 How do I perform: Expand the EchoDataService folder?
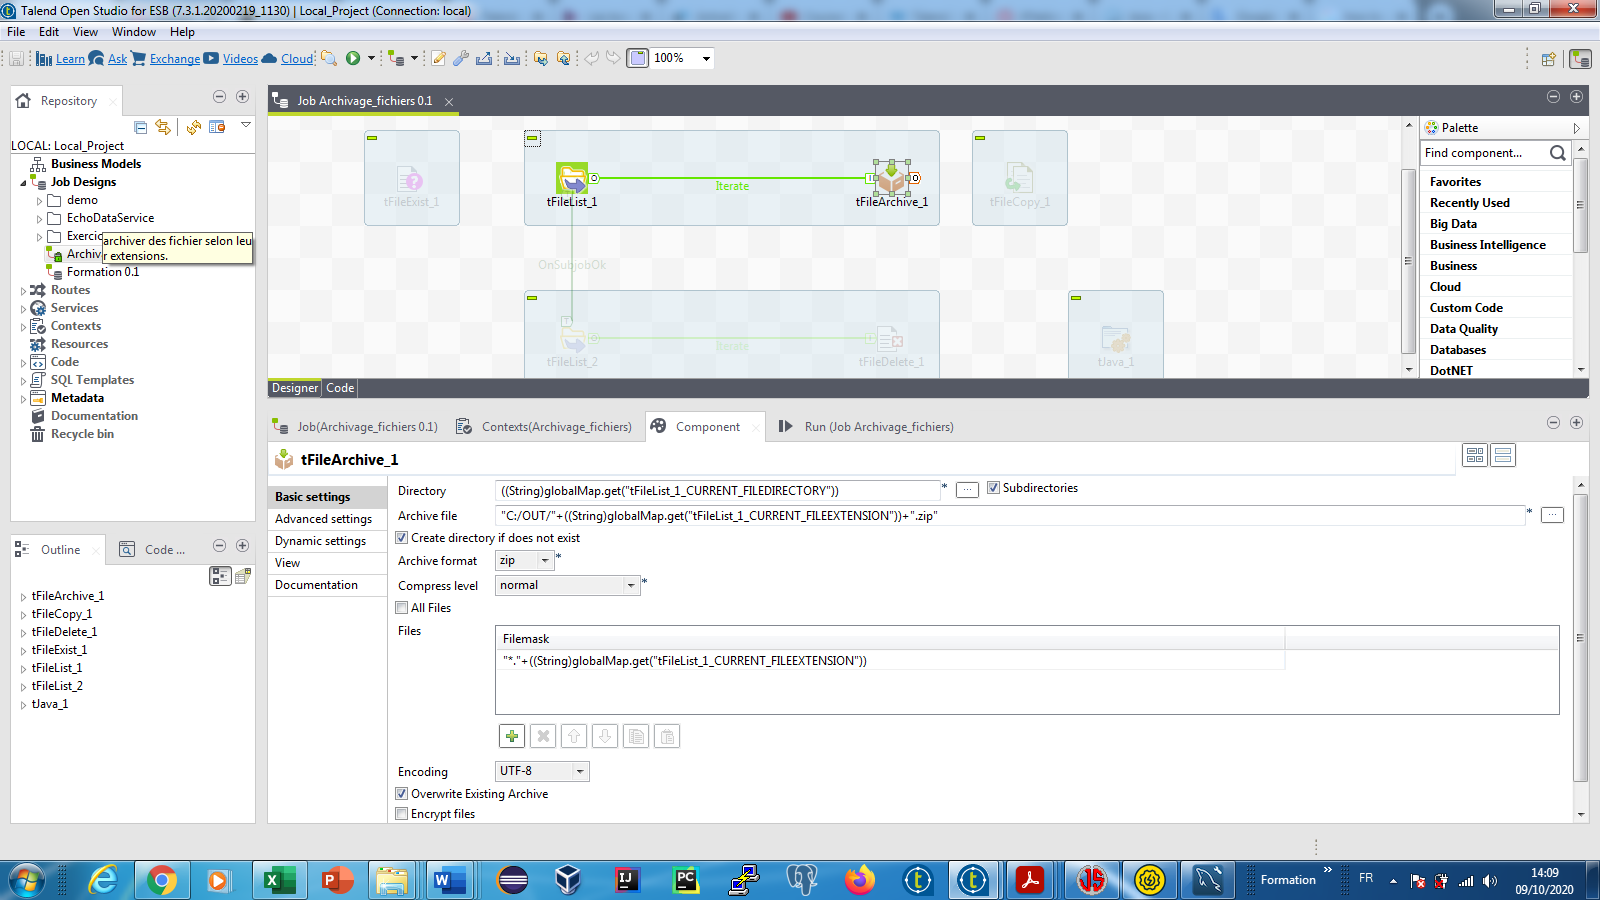39,219
